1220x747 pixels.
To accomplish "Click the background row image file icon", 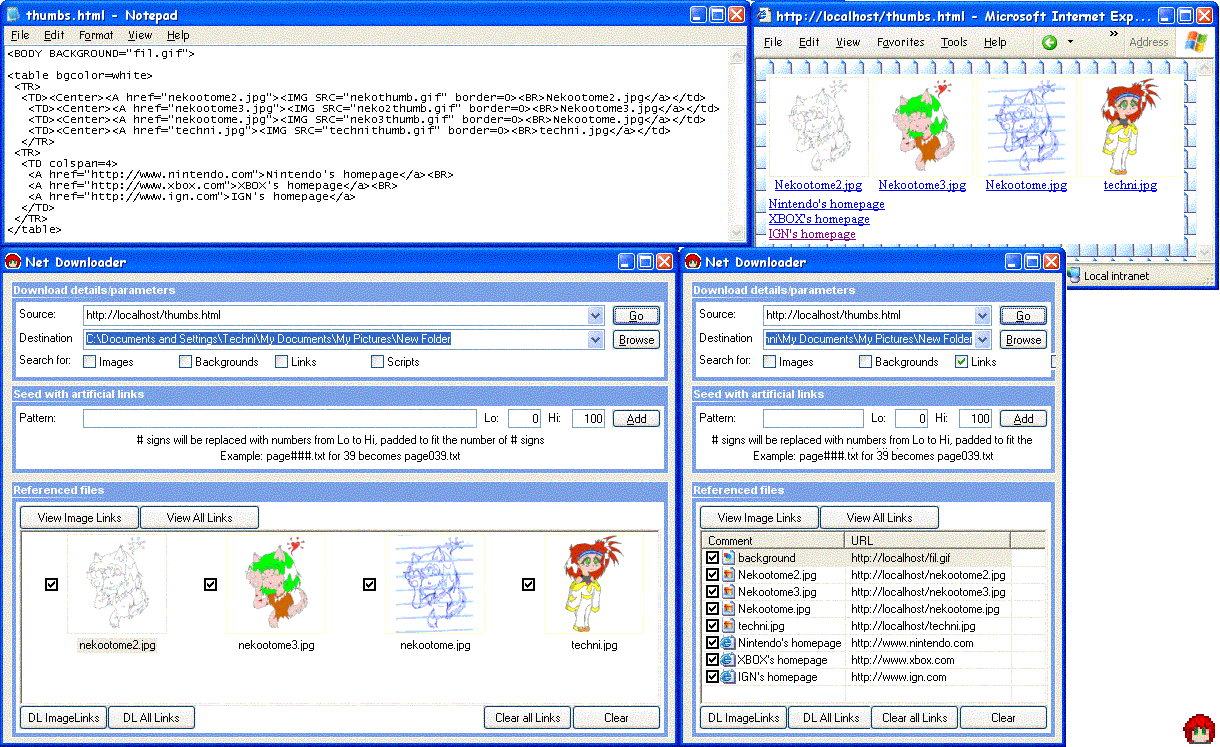I will click(x=728, y=558).
